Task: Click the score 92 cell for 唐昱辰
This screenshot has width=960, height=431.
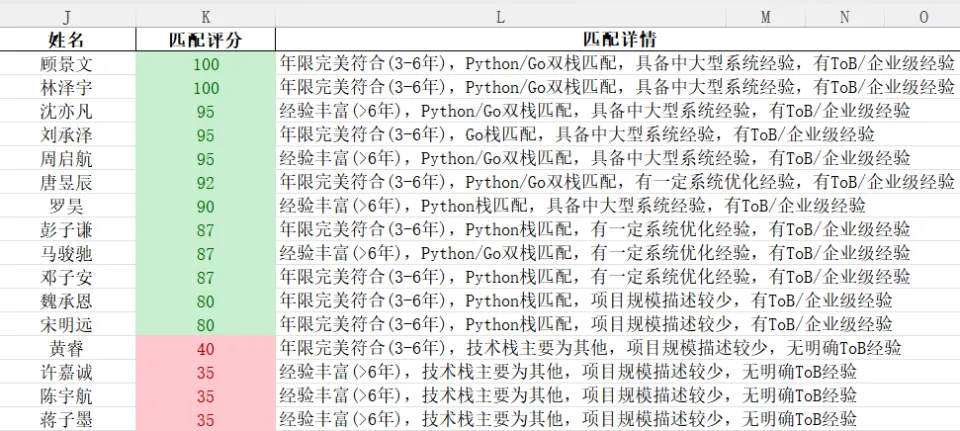Action: [x=205, y=182]
